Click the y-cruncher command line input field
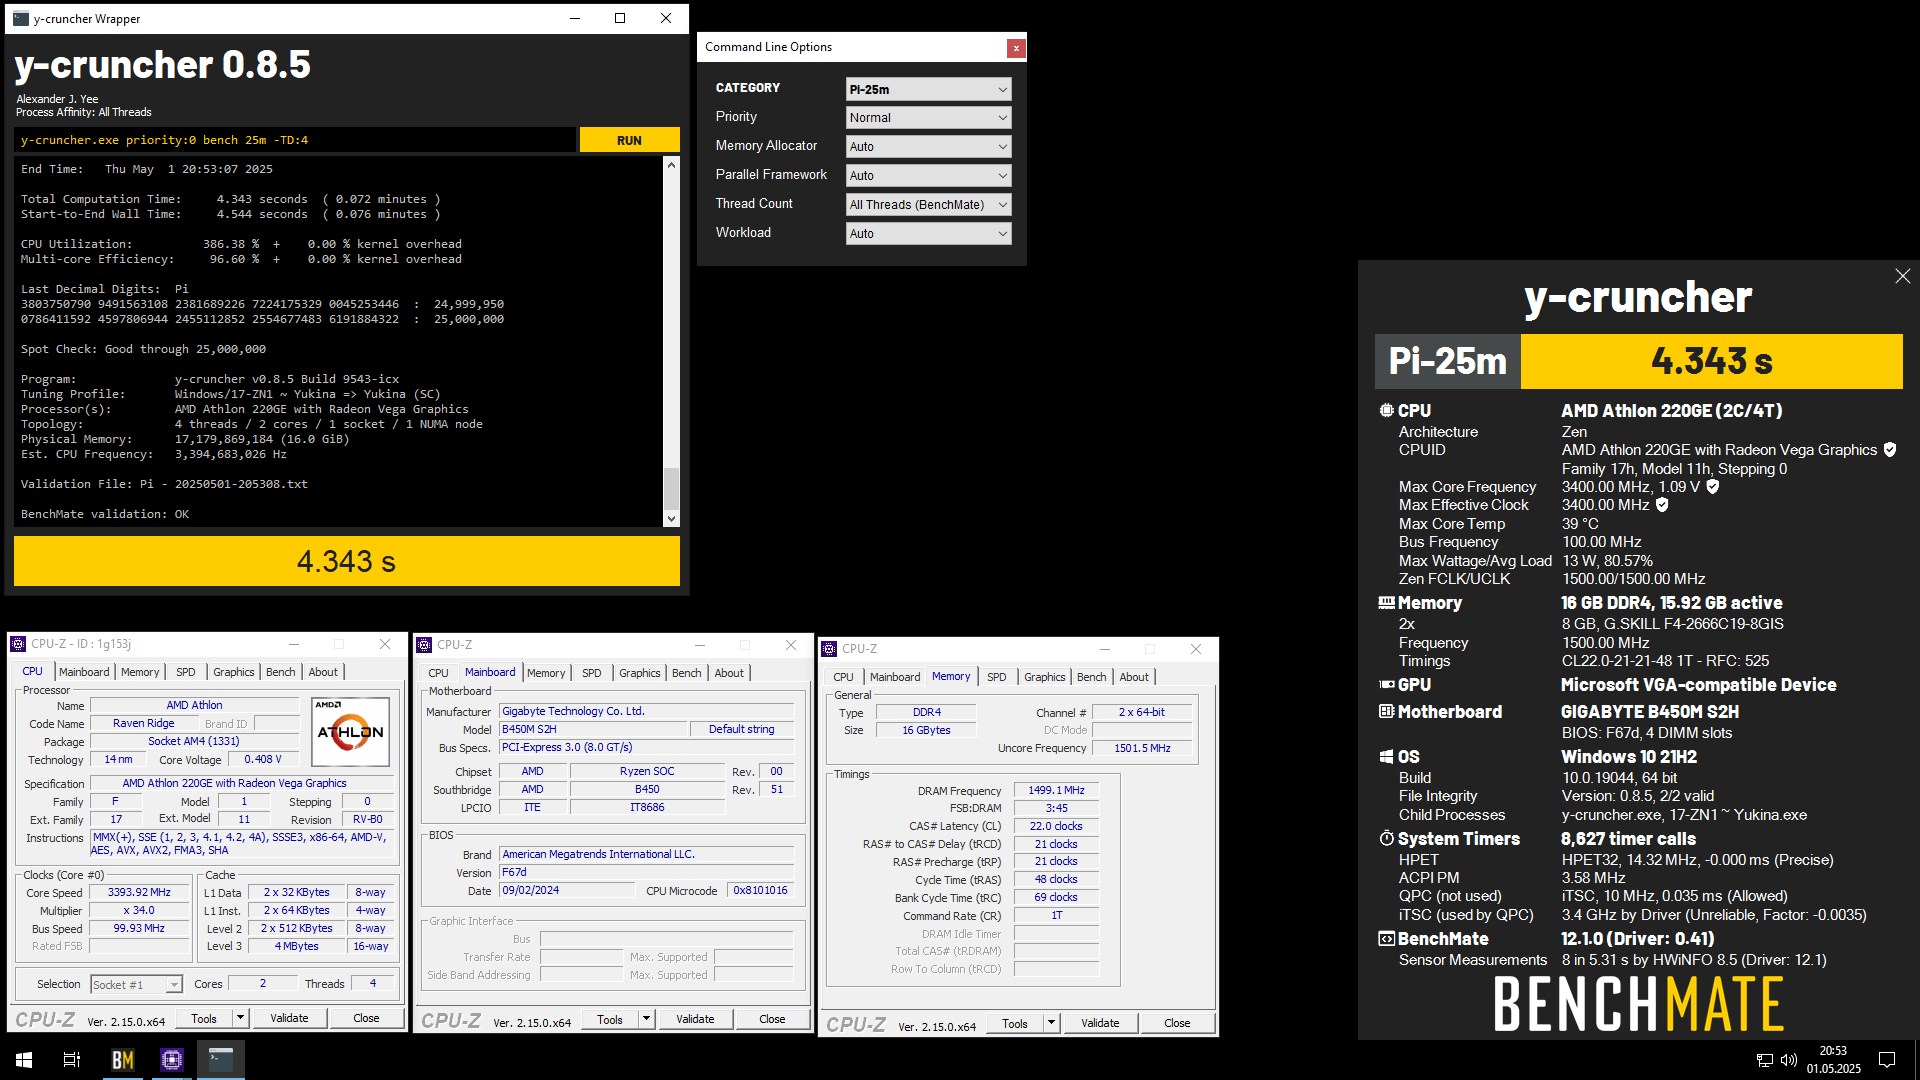 tap(295, 140)
